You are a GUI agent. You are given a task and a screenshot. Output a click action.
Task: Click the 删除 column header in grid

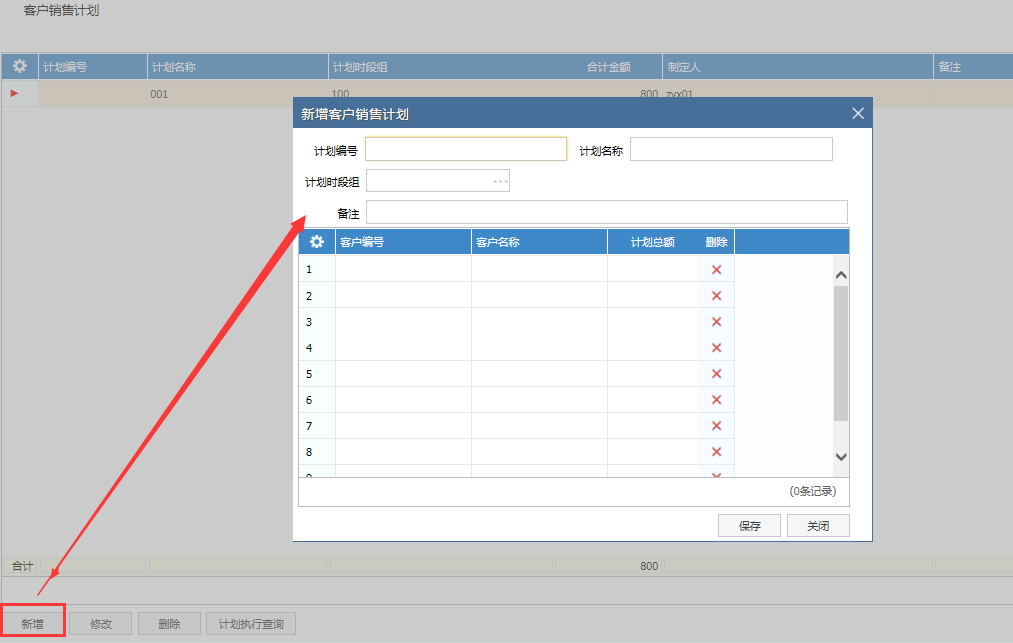click(x=716, y=242)
